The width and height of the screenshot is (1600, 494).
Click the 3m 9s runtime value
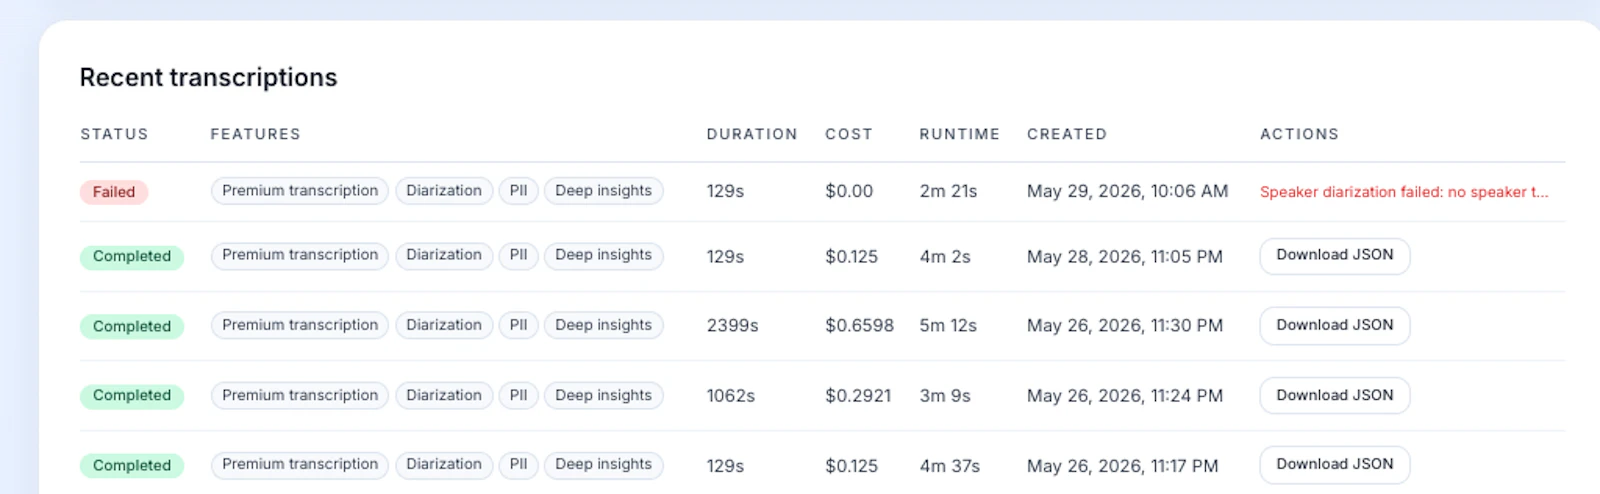pyautogui.click(x=945, y=396)
